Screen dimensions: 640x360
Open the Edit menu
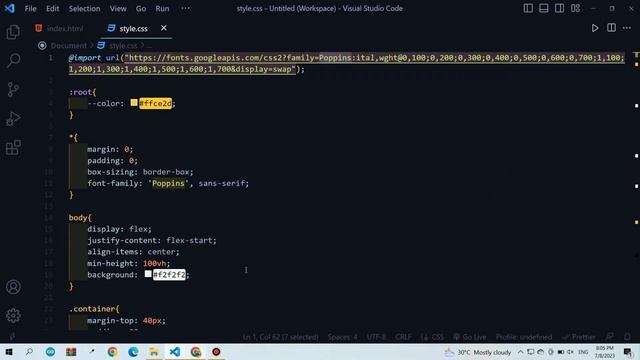point(52,9)
